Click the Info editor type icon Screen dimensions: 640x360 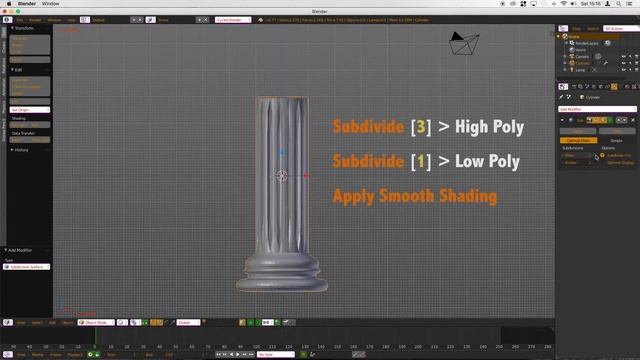pos(7,20)
